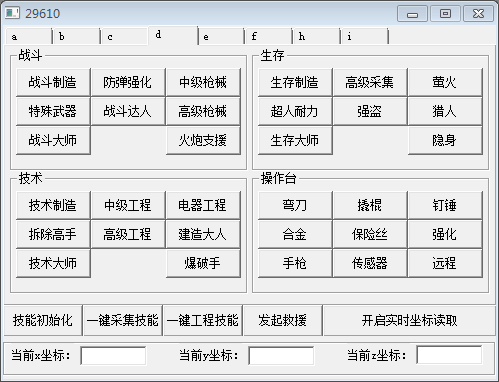This screenshot has width=499, height=382.
Task: Select the 保险丝 button
Action: [370, 234]
